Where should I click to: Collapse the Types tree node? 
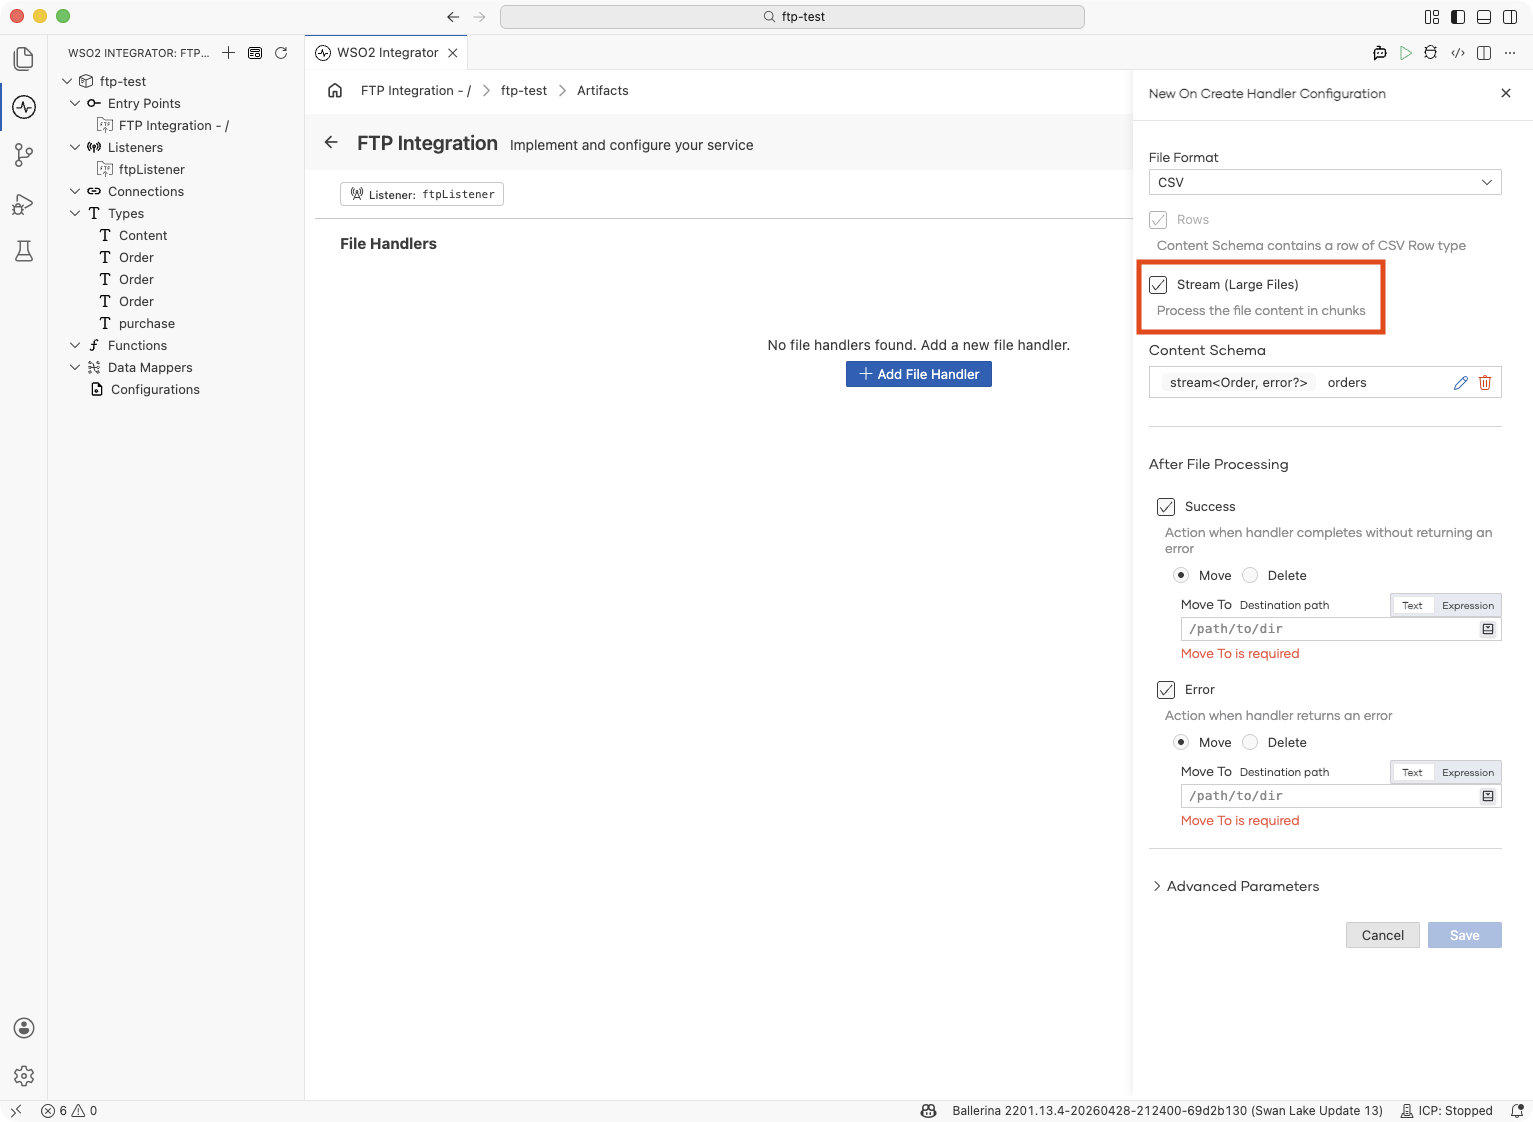(x=75, y=213)
